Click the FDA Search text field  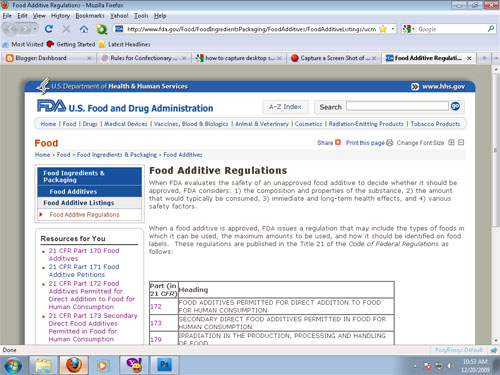tap(397, 106)
